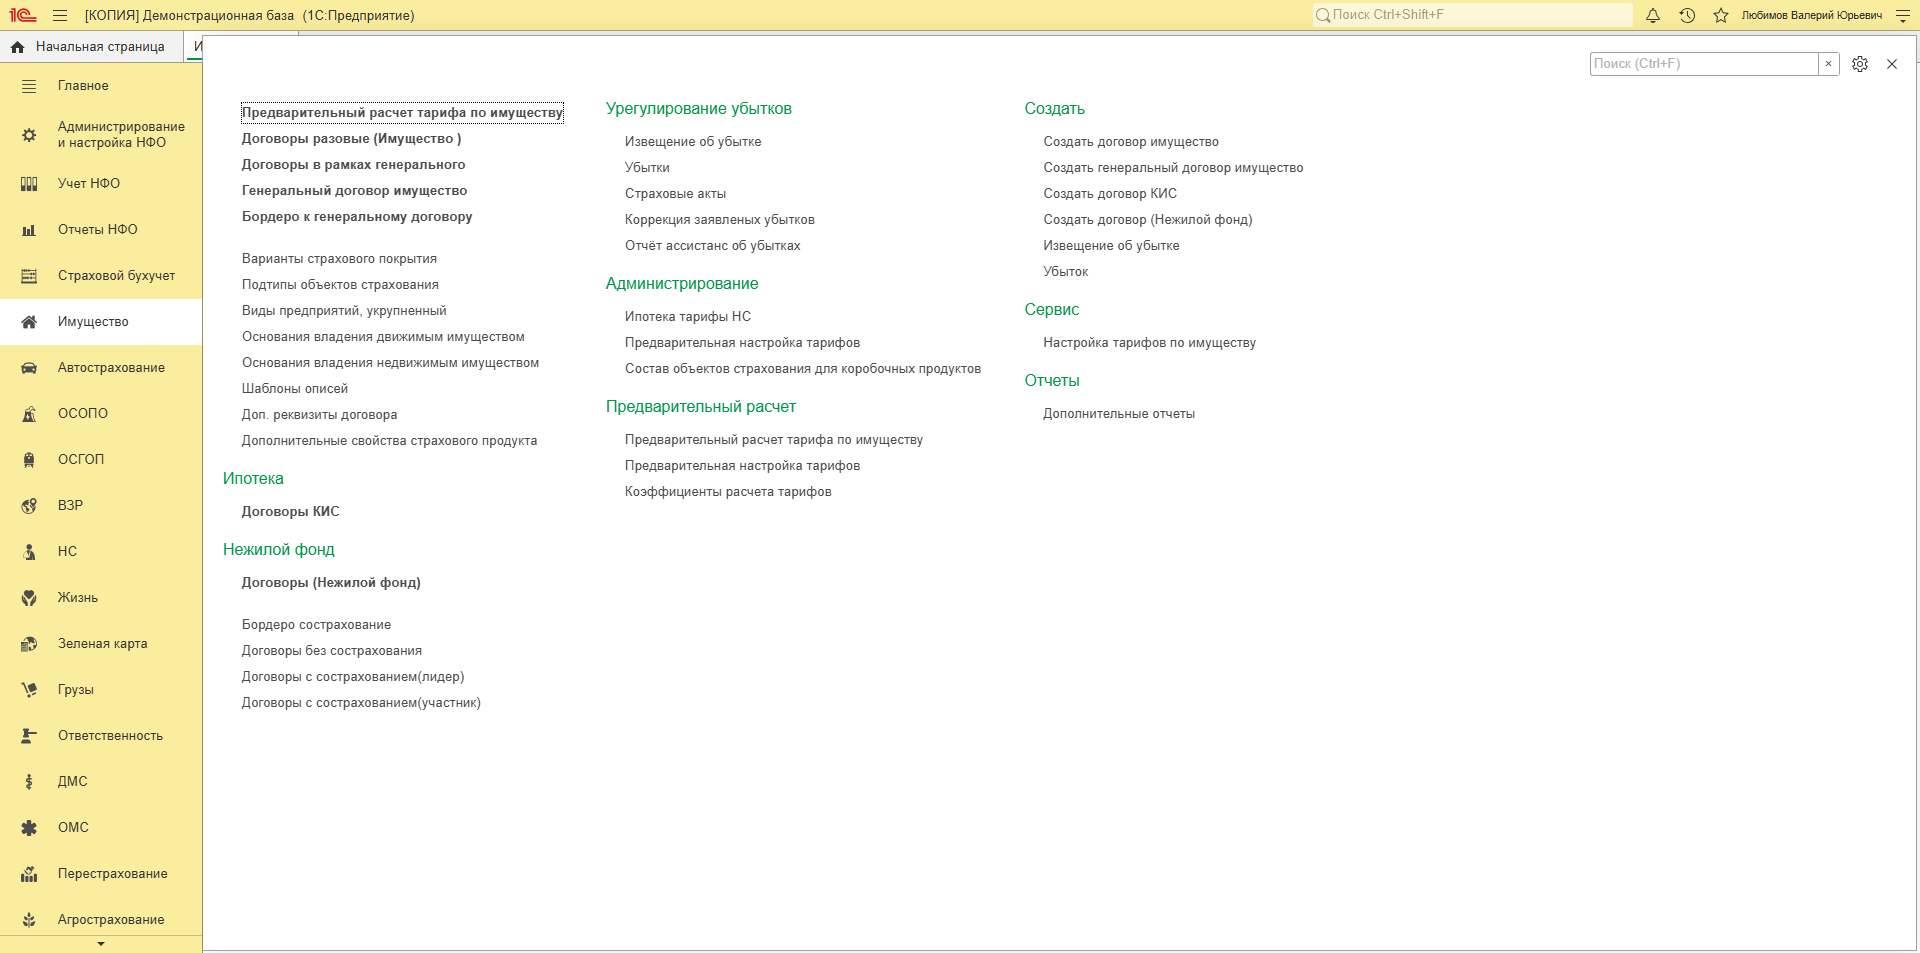The image size is (1920, 953).
Task: Open Страховой бухучет section
Action: 101,276
